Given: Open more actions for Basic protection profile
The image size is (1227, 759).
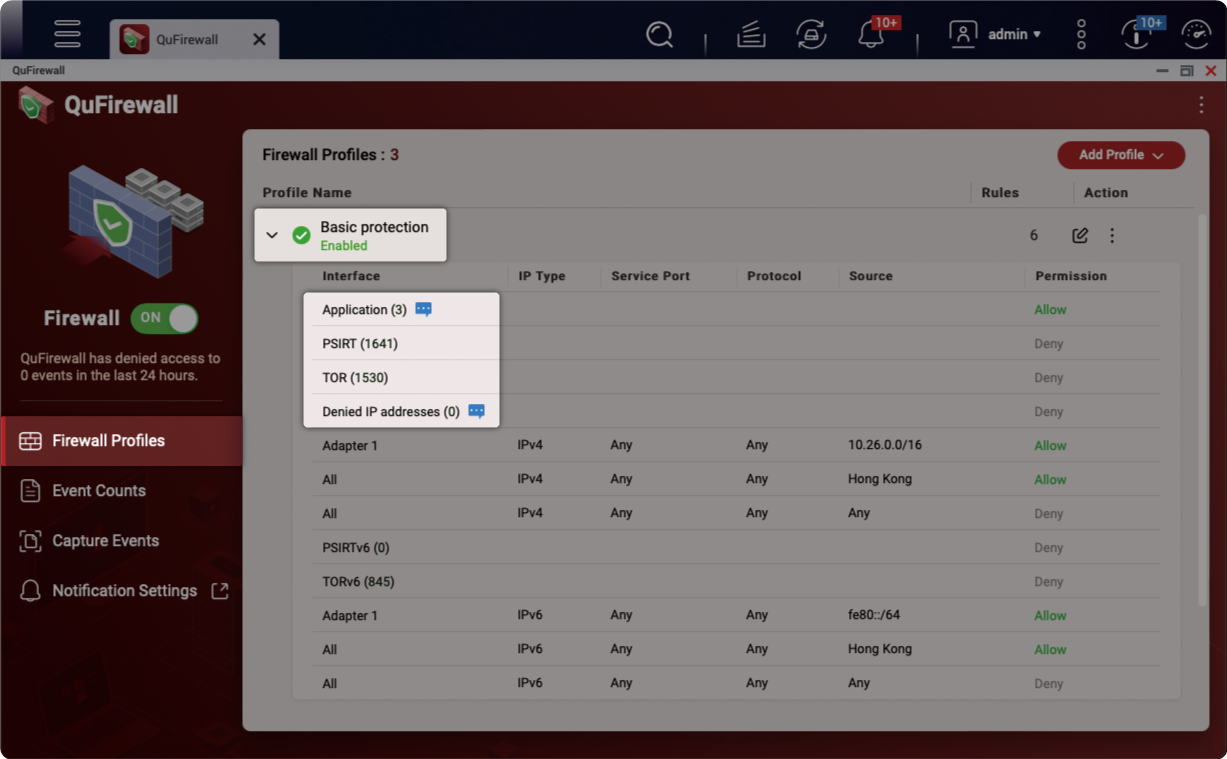Looking at the screenshot, I should pyautogui.click(x=1112, y=236).
